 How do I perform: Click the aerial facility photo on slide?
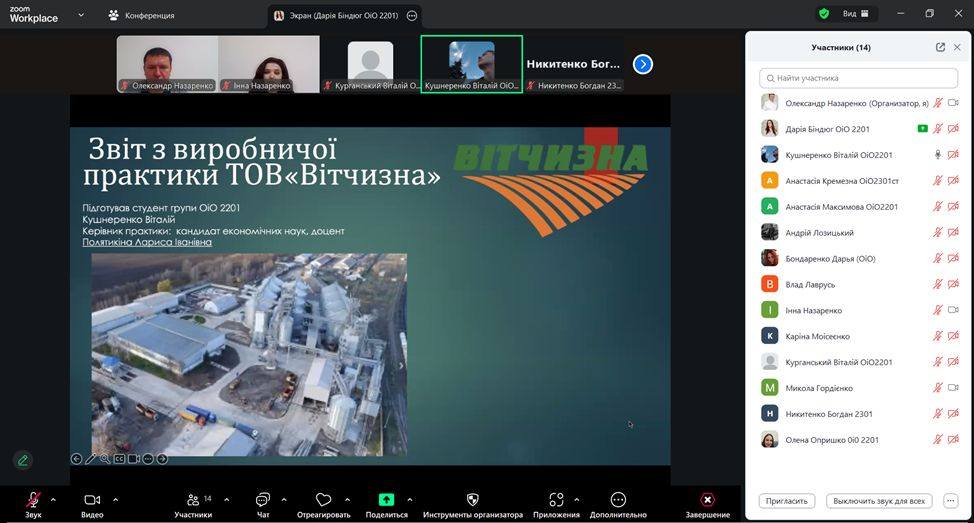pyautogui.click(x=249, y=355)
